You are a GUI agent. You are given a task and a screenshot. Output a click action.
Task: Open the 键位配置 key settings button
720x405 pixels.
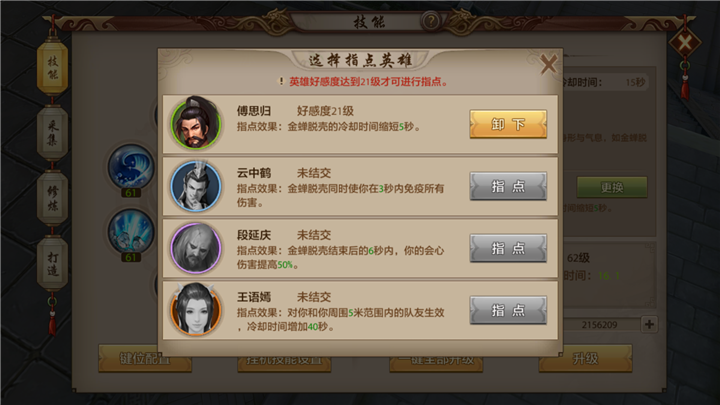pyautogui.click(x=145, y=358)
